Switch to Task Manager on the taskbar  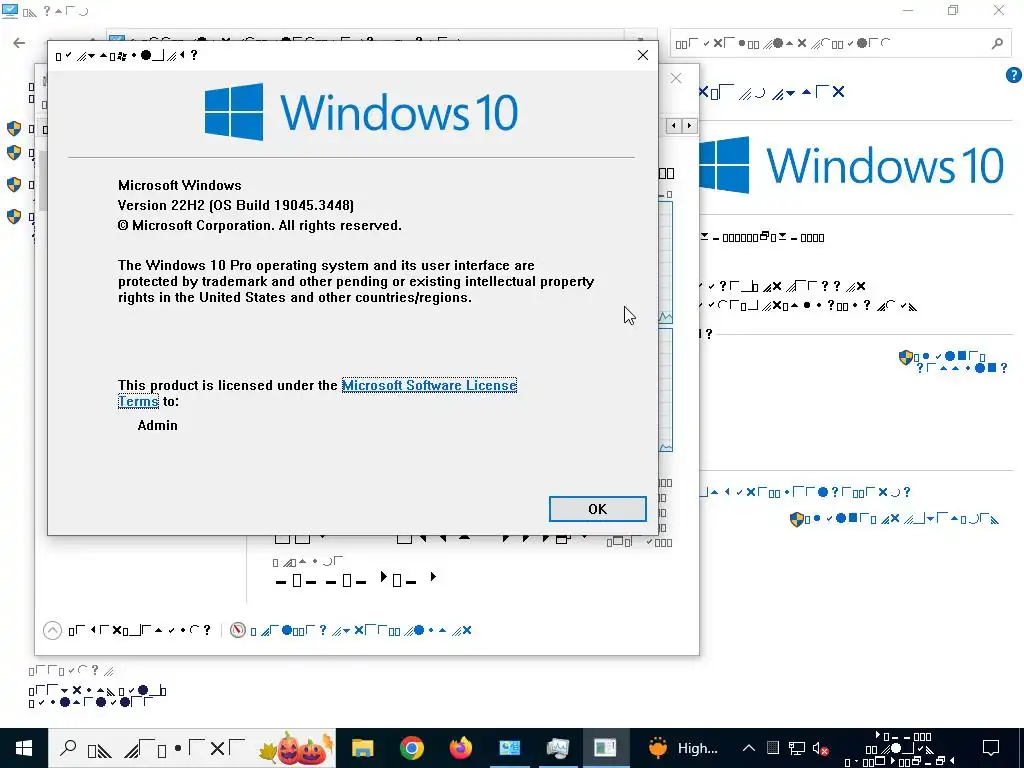tap(558, 748)
